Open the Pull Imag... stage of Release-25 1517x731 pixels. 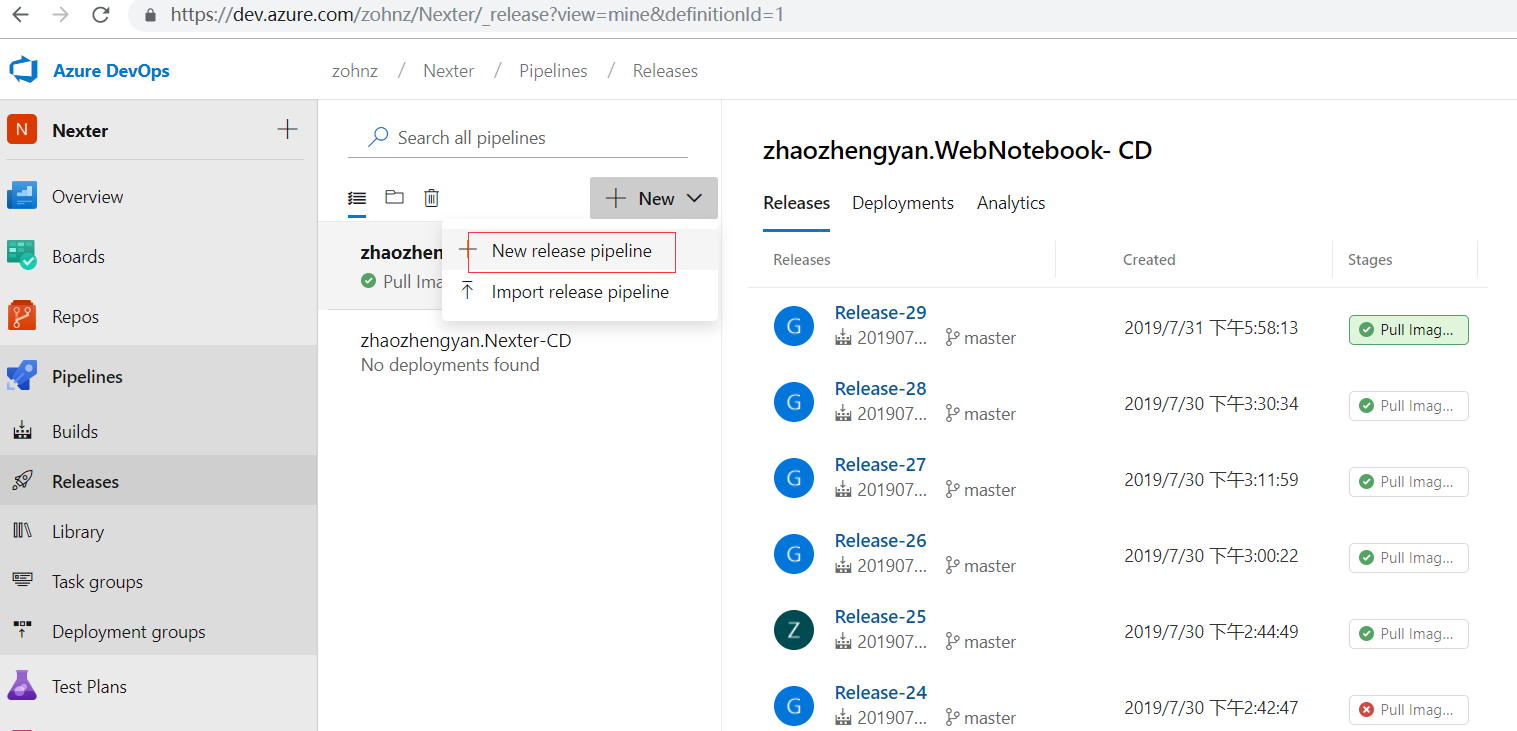pos(1408,634)
